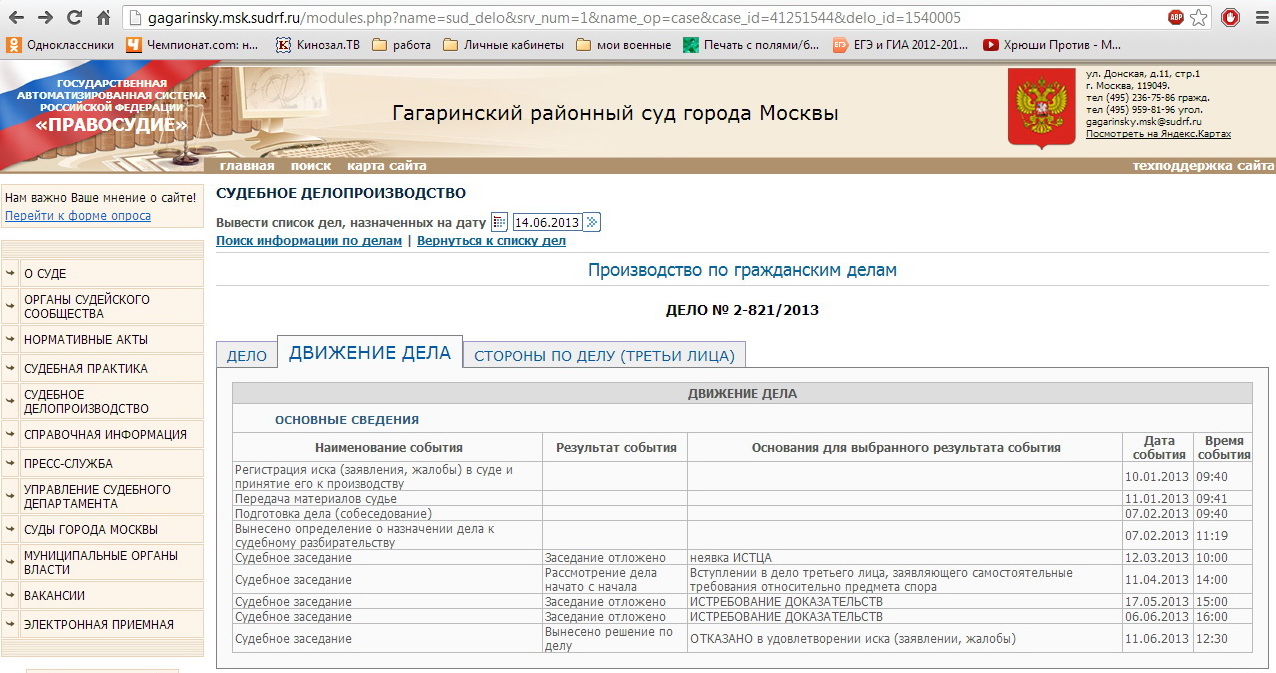Click the browser back arrow
The height and width of the screenshot is (673, 1276).
click(18, 18)
